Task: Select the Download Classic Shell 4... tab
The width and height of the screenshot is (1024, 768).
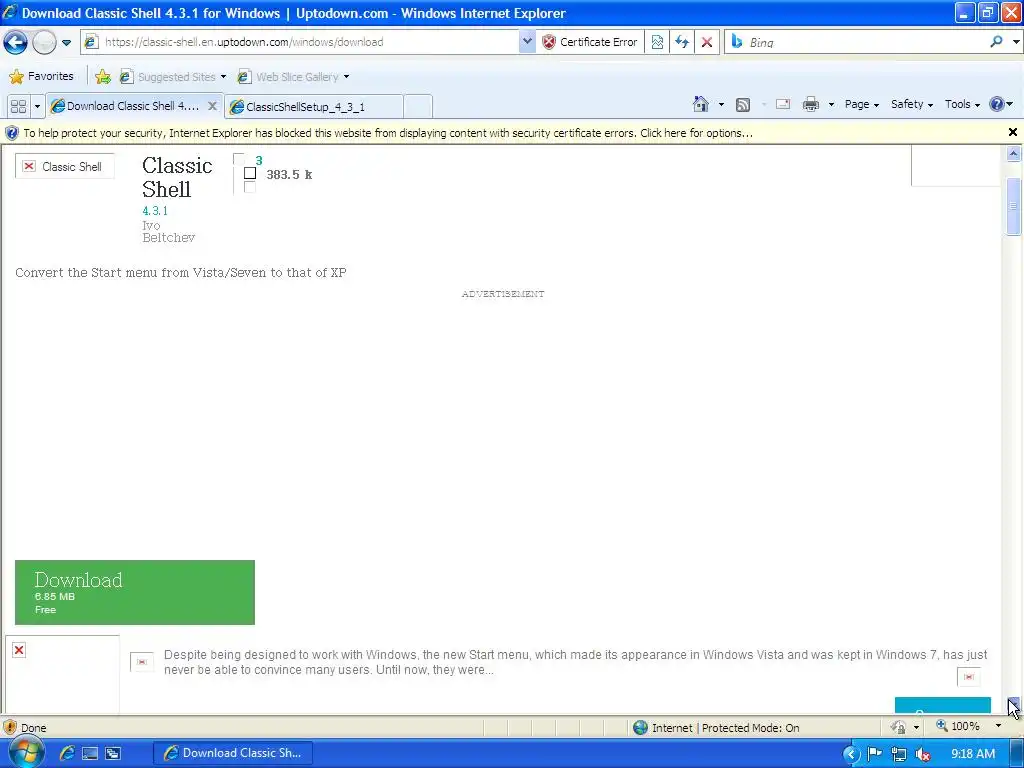Action: click(x=133, y=106)
